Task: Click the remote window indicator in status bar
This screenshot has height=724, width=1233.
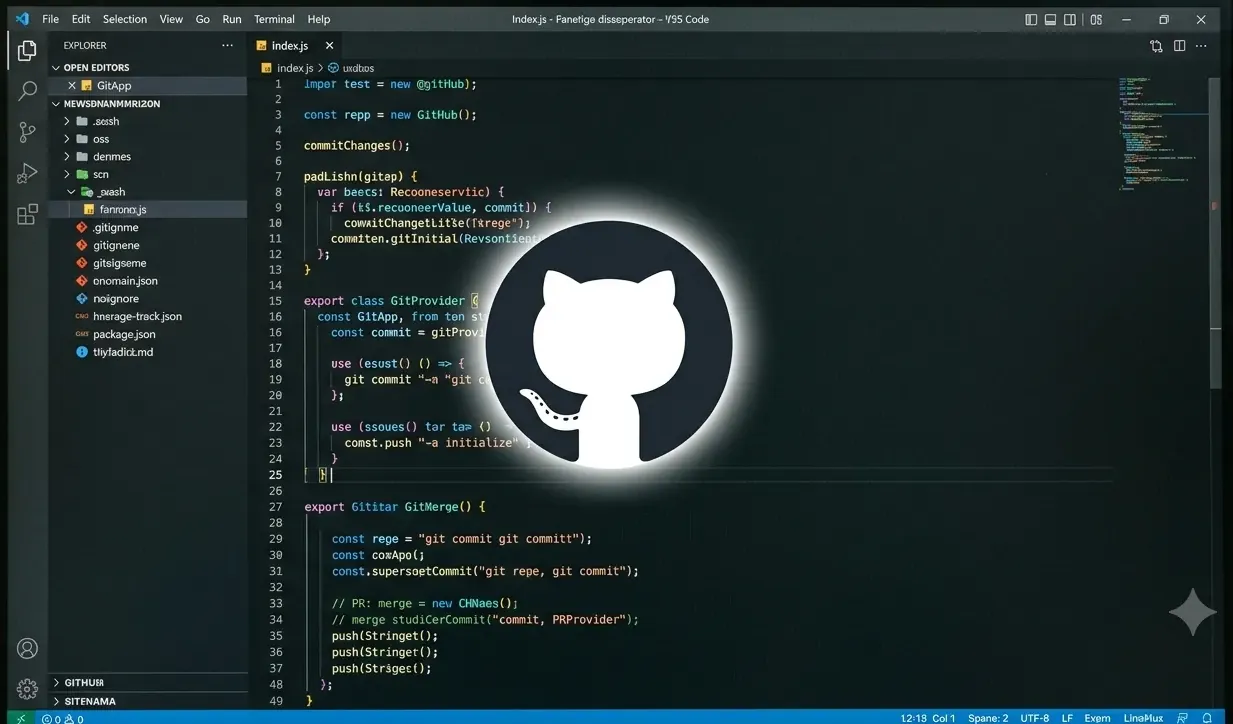Action: point(22,717)
